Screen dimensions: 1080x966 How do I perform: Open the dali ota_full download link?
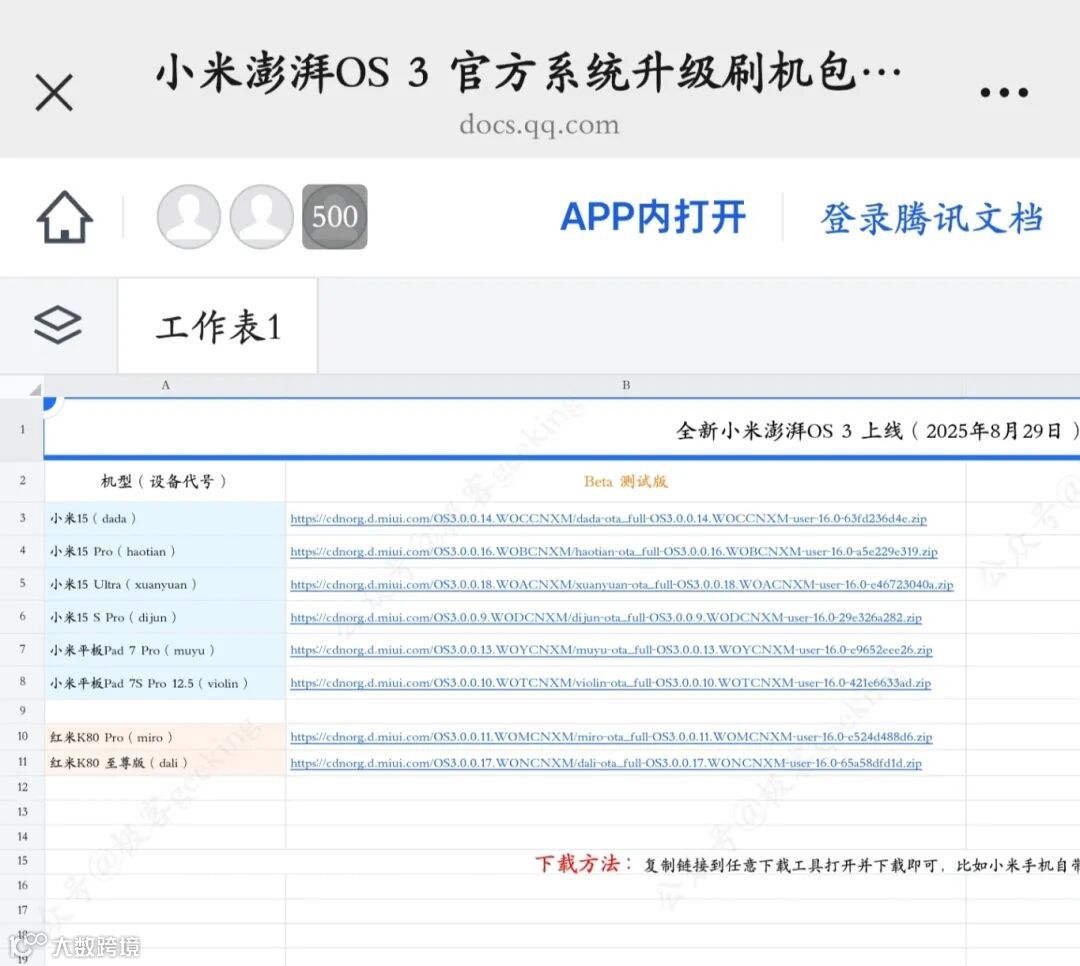(x=605, y=763)
